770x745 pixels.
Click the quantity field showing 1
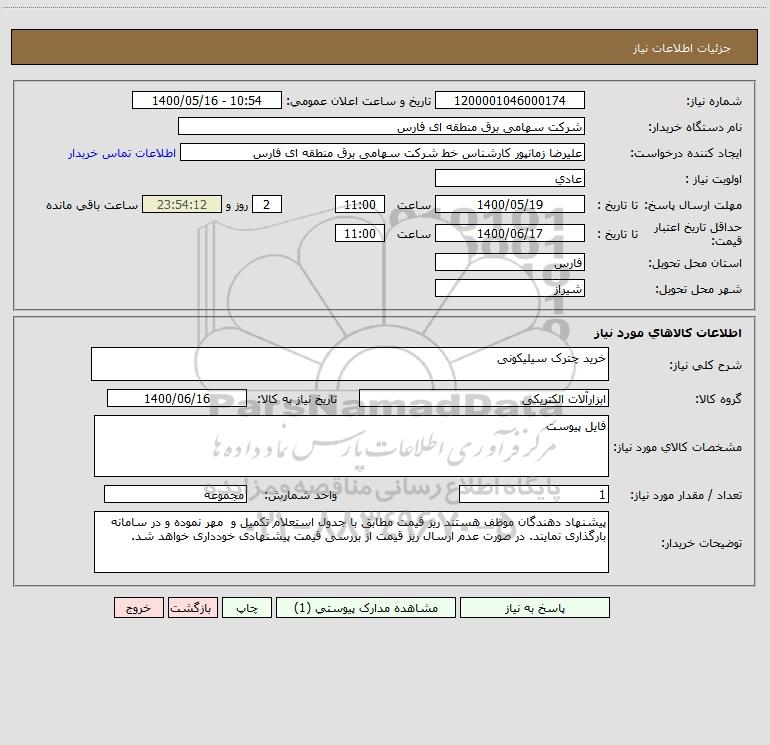pyautogui.click(x=534, y=495)
